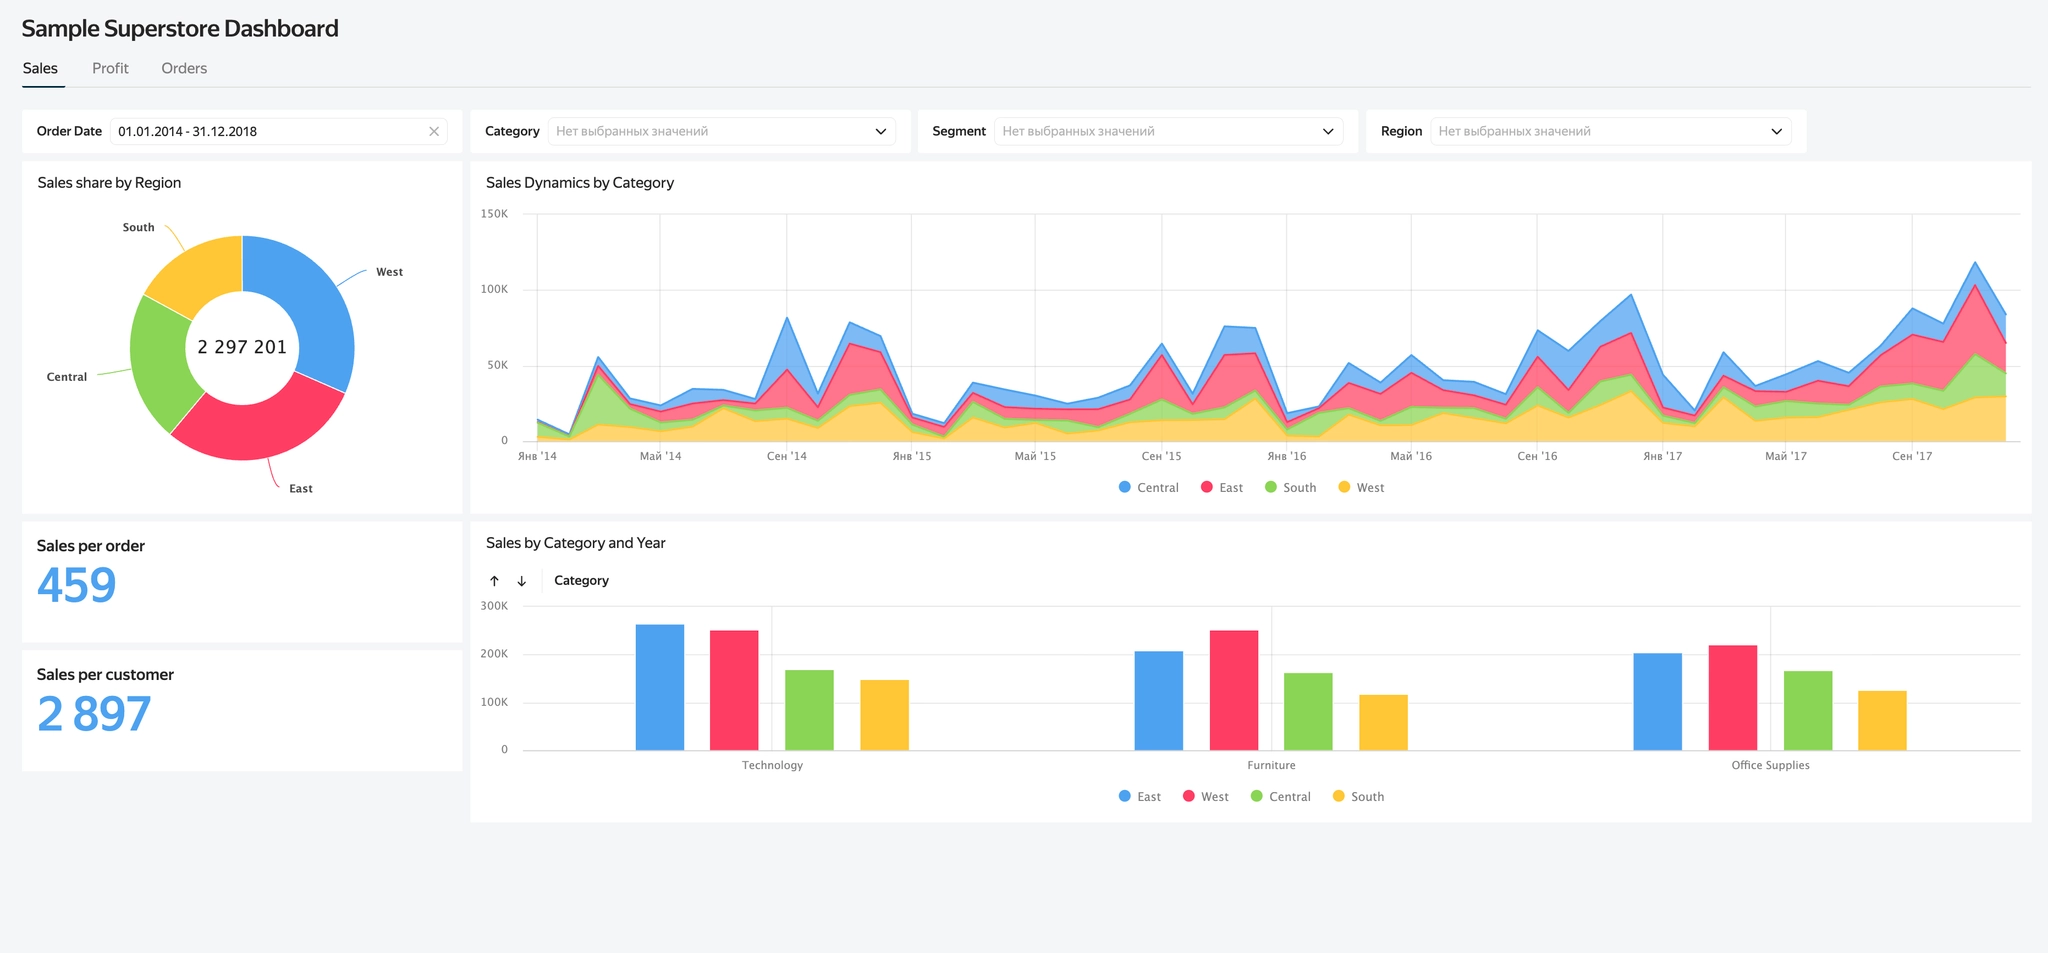The image size is (2048, 953).
Task: Click the red West bar for Furniture
Action: (x=1234, y=691)
